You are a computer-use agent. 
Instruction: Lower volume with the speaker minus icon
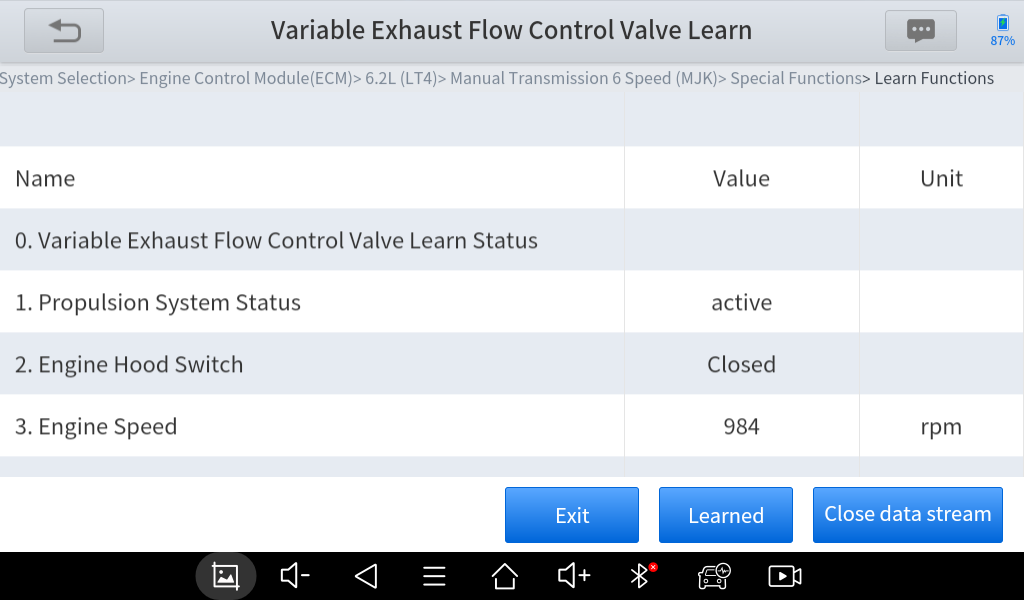pyautogui.click(x=295, y=576)
